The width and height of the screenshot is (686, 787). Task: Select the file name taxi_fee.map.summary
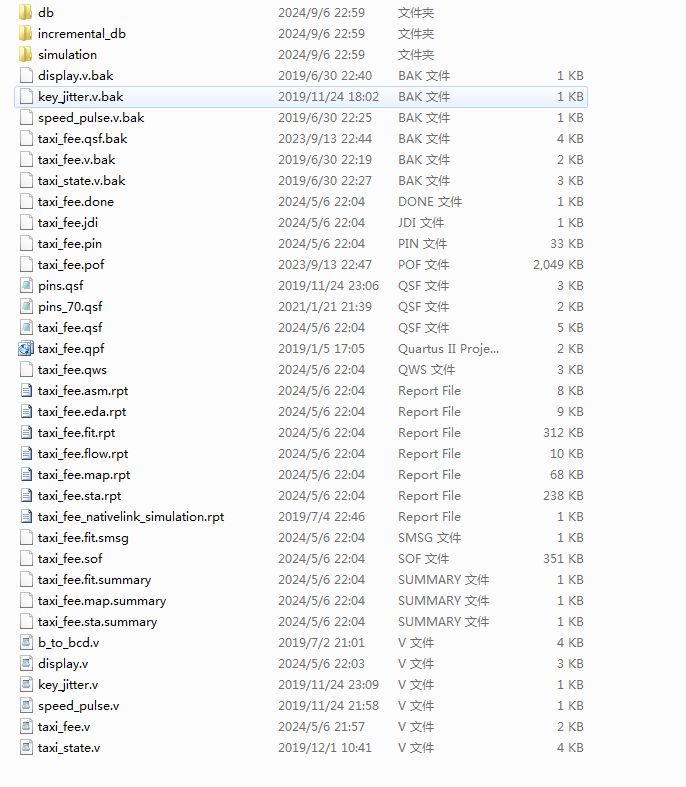[102, 601]
